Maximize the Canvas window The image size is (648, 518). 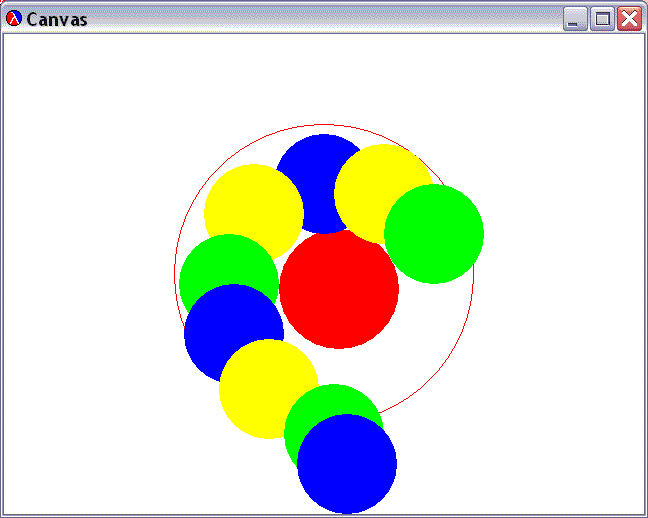(602, 19)
